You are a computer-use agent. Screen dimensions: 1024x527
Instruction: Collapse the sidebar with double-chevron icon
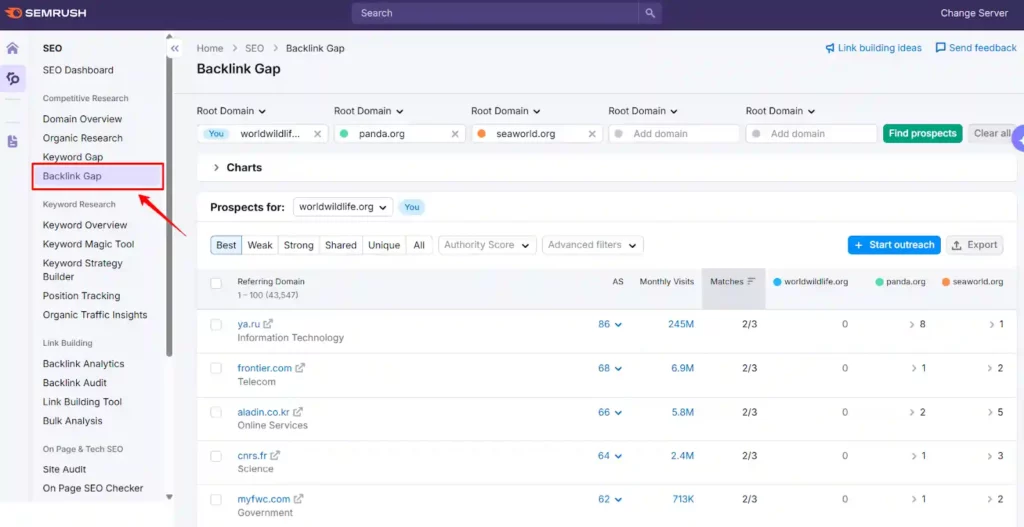coord(175,48)
